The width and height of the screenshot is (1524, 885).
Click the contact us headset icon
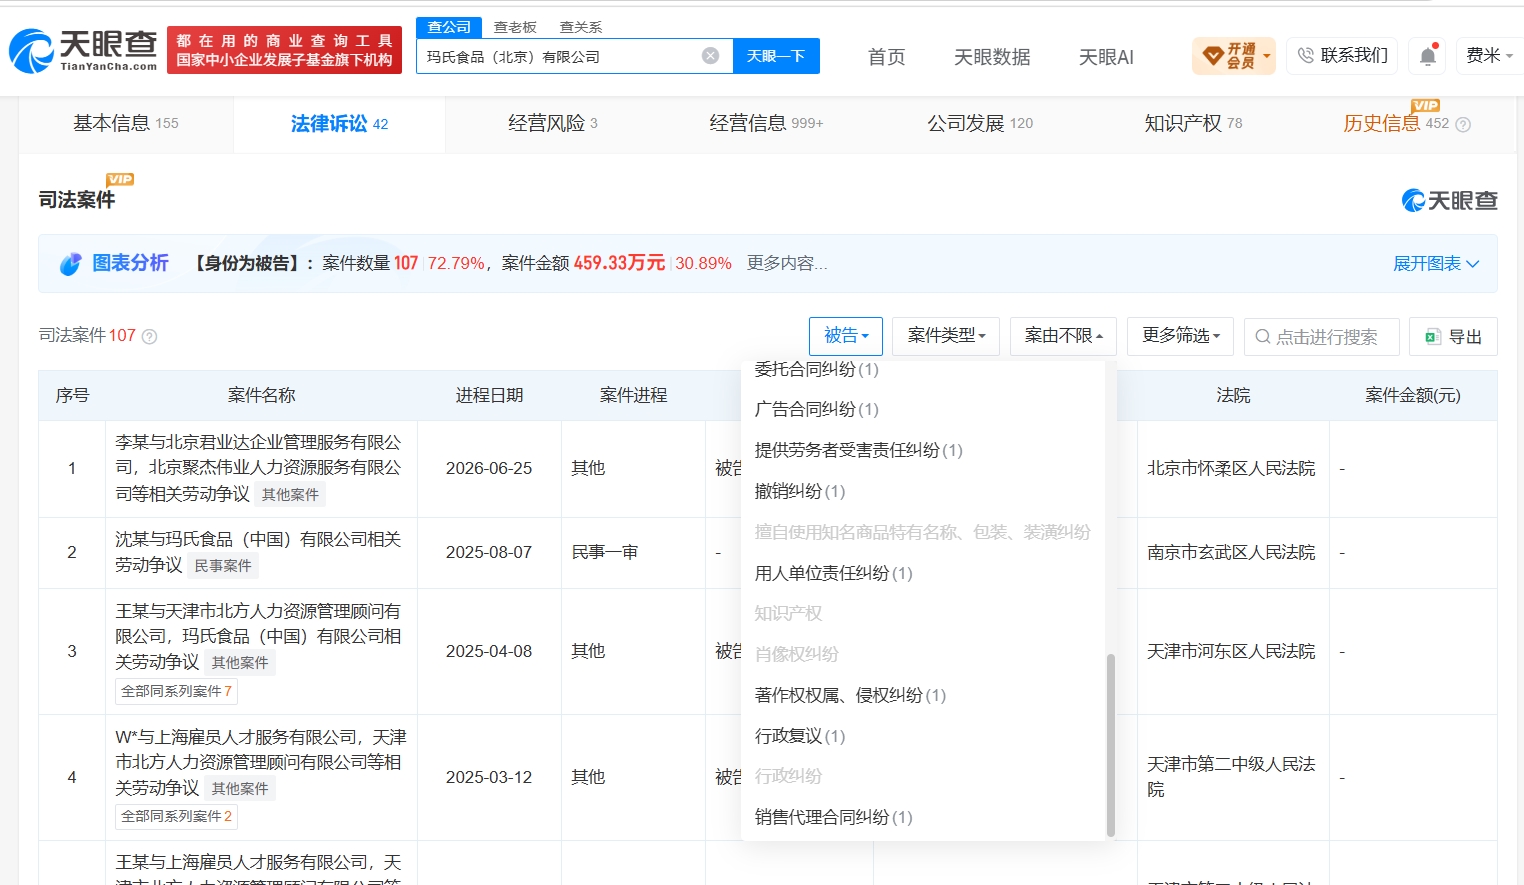point(1305,56)
